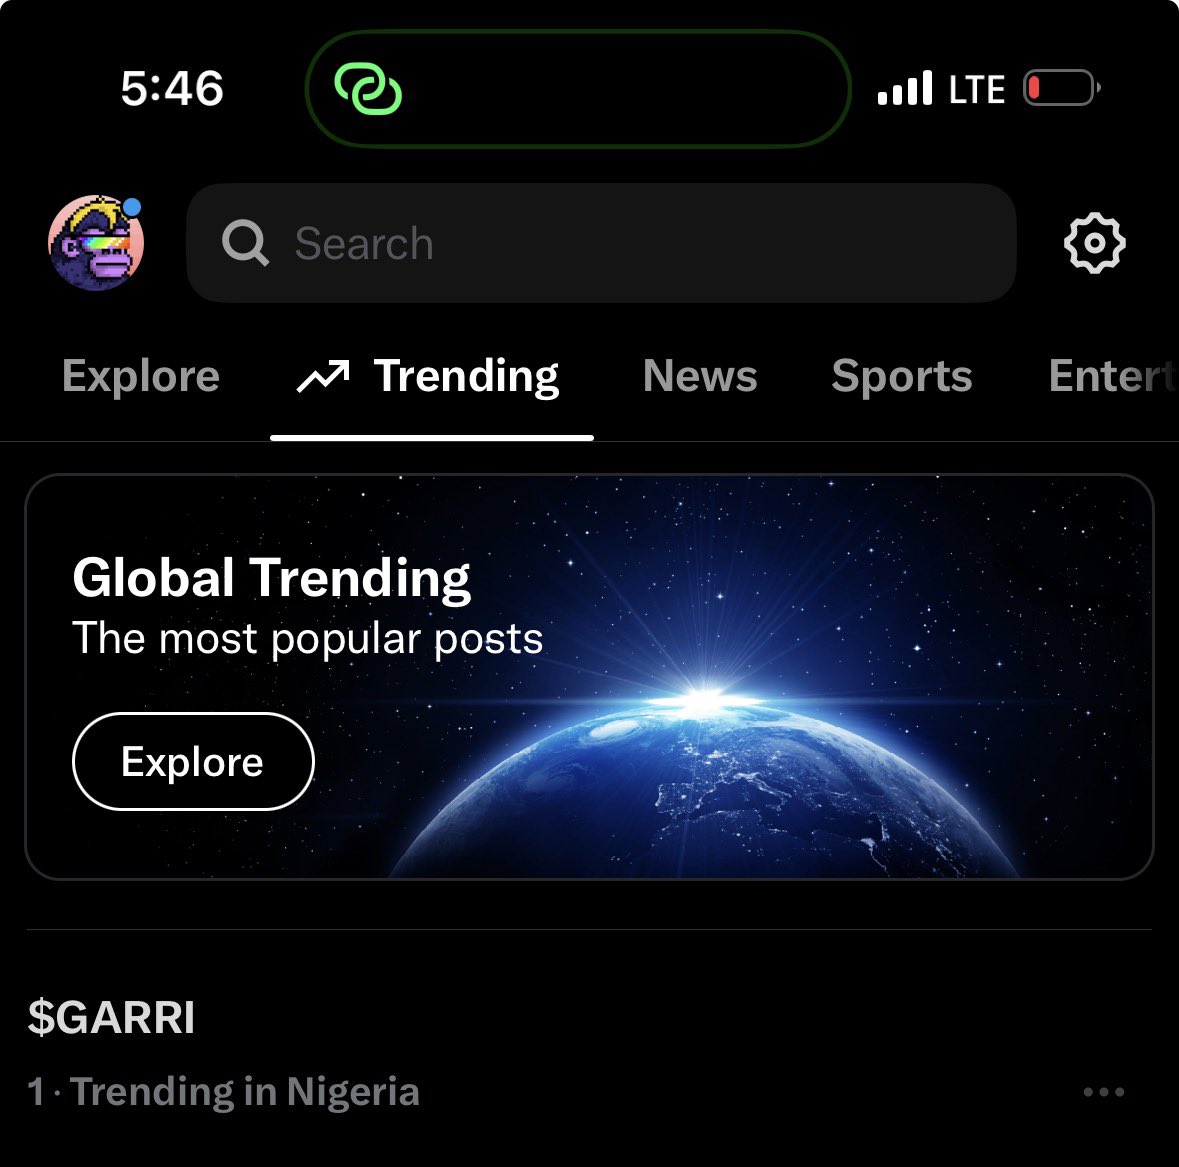
Task: Open the Sports tab
Action: 902,376
